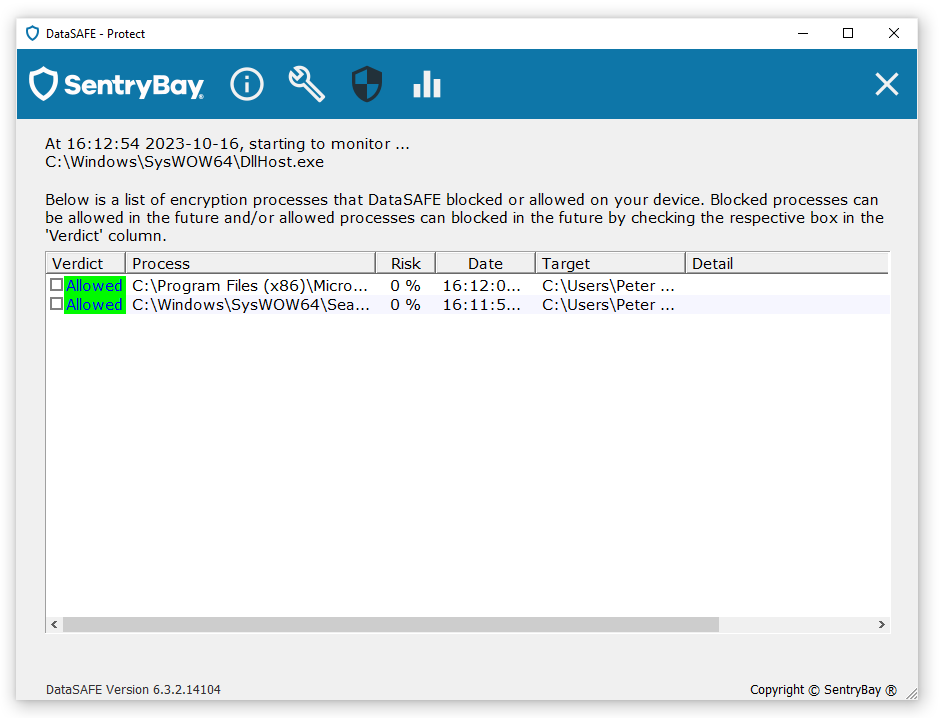Click the shield protection icon

pos(367,84)
